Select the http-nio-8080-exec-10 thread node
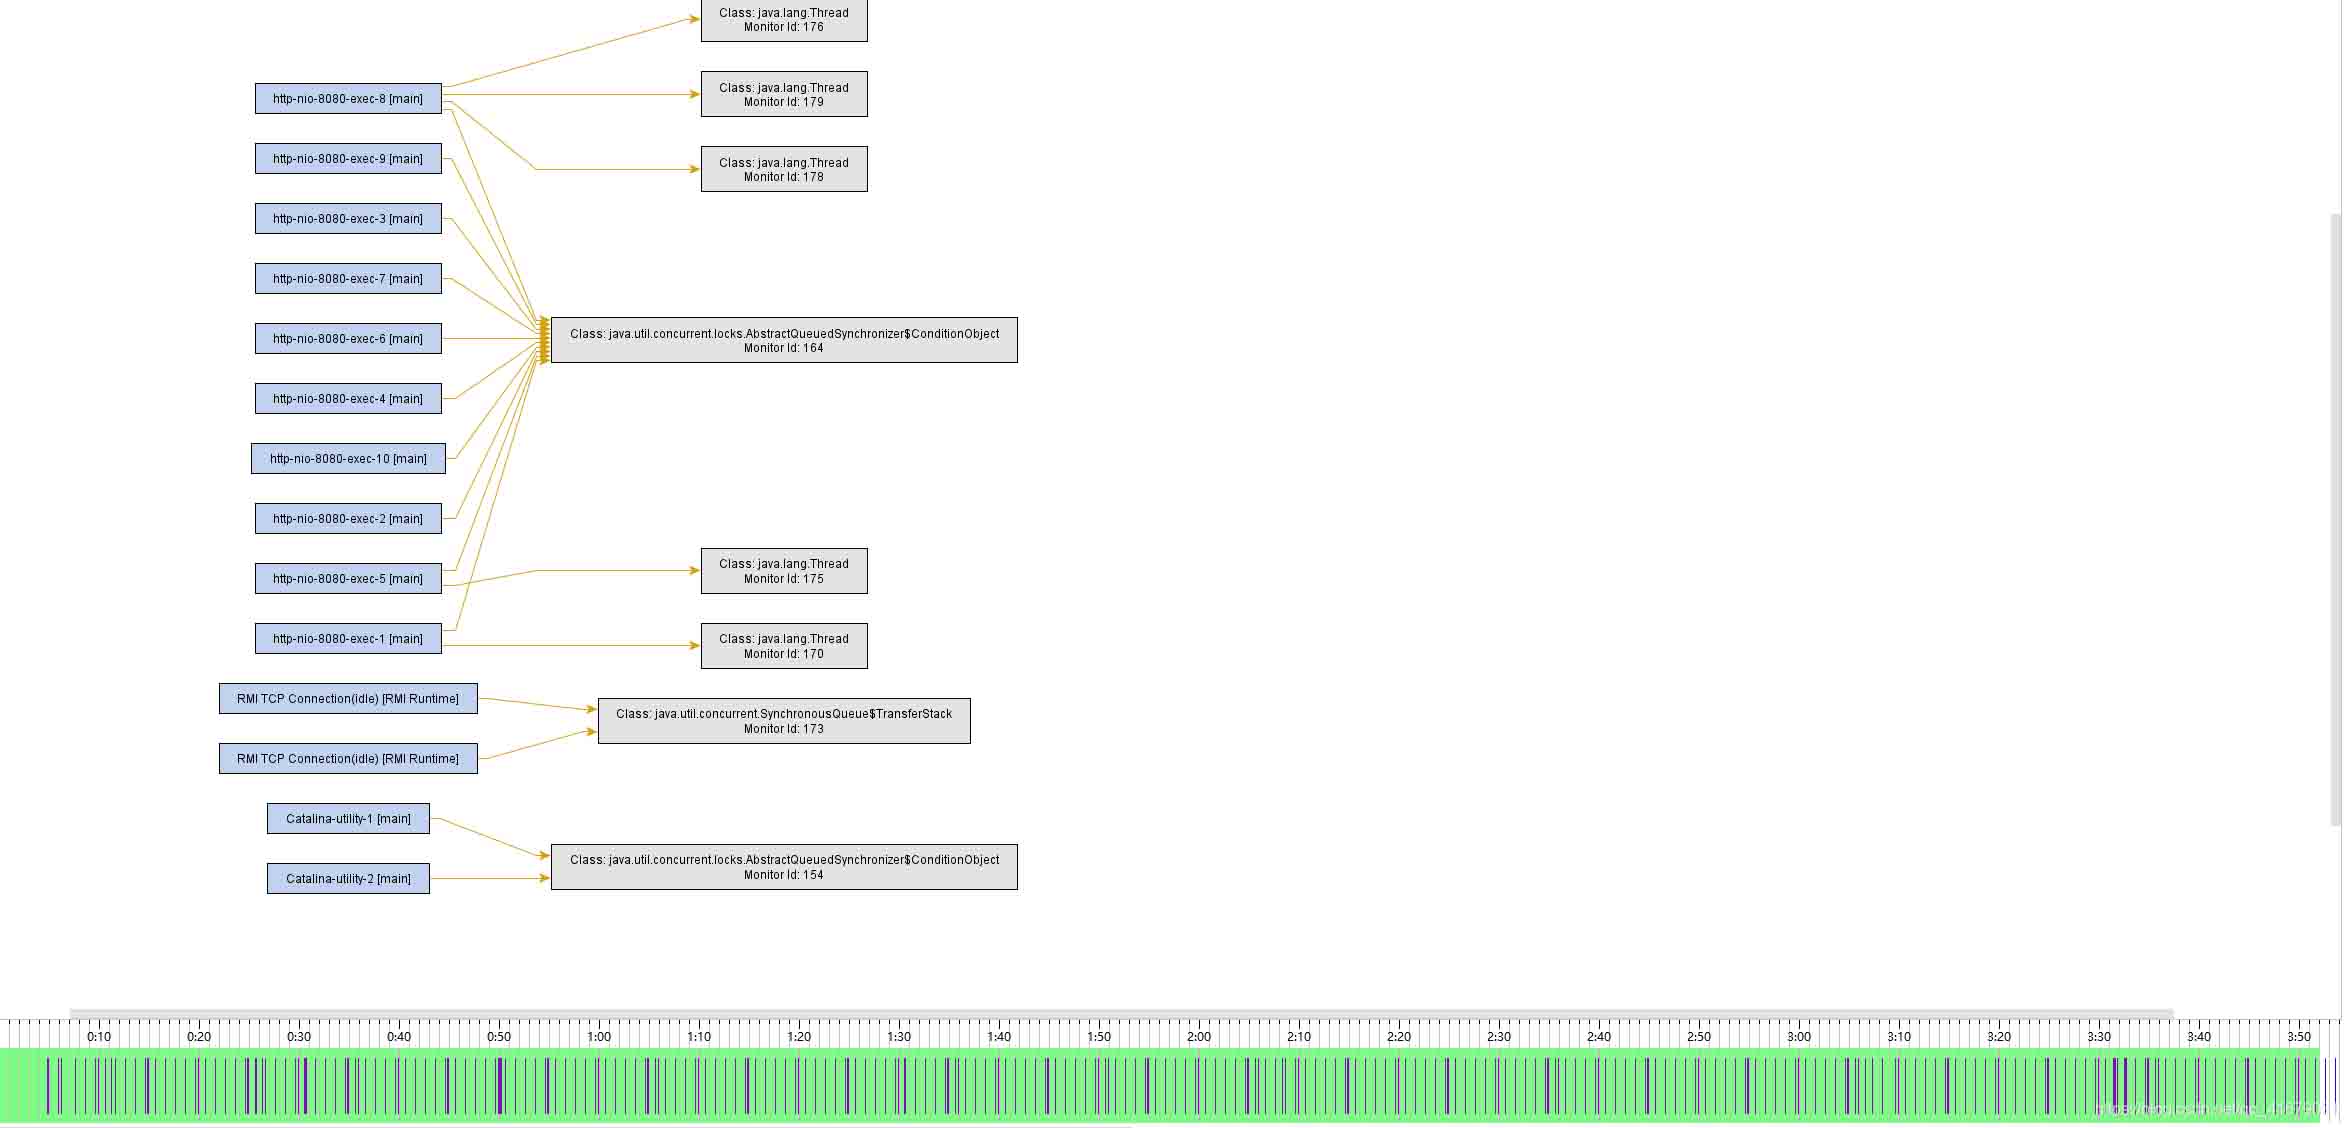 348,459
